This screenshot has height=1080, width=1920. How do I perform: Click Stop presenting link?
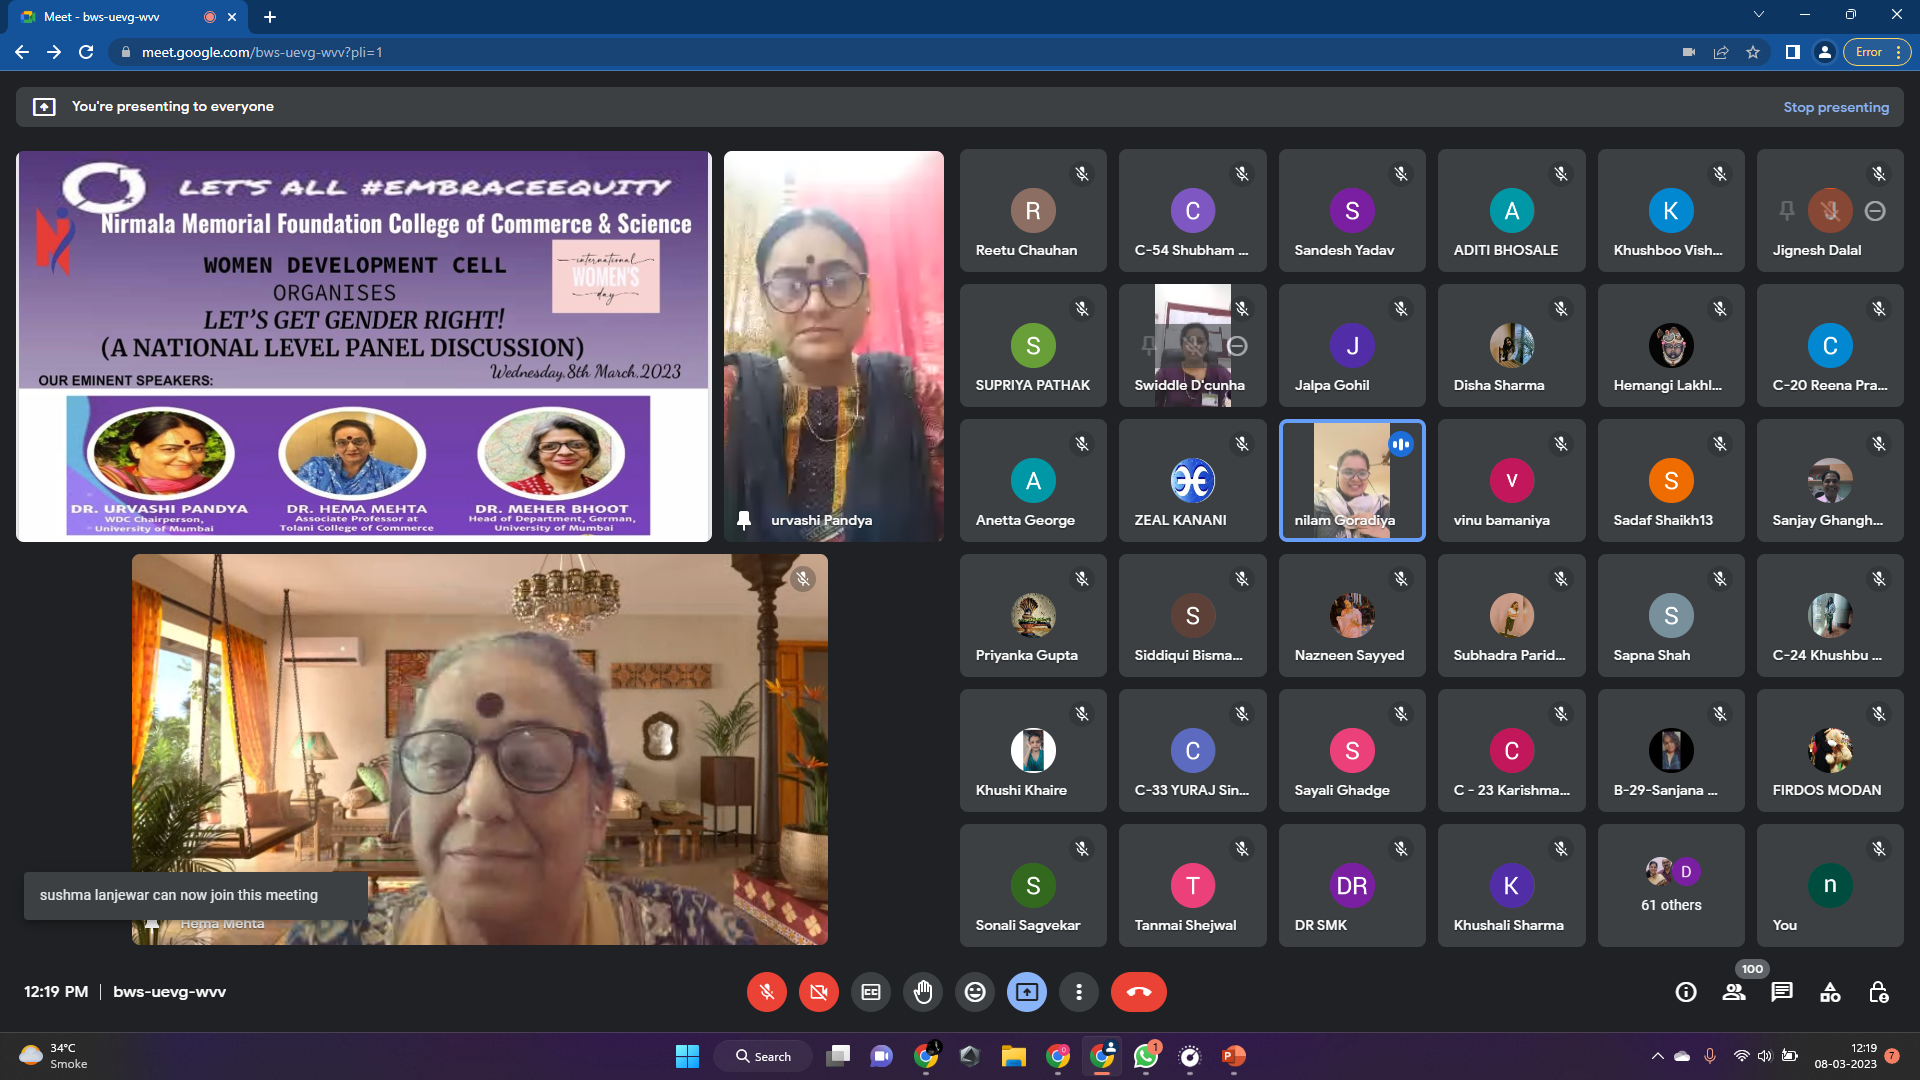pyautogui.click(x=1836, y=107)
